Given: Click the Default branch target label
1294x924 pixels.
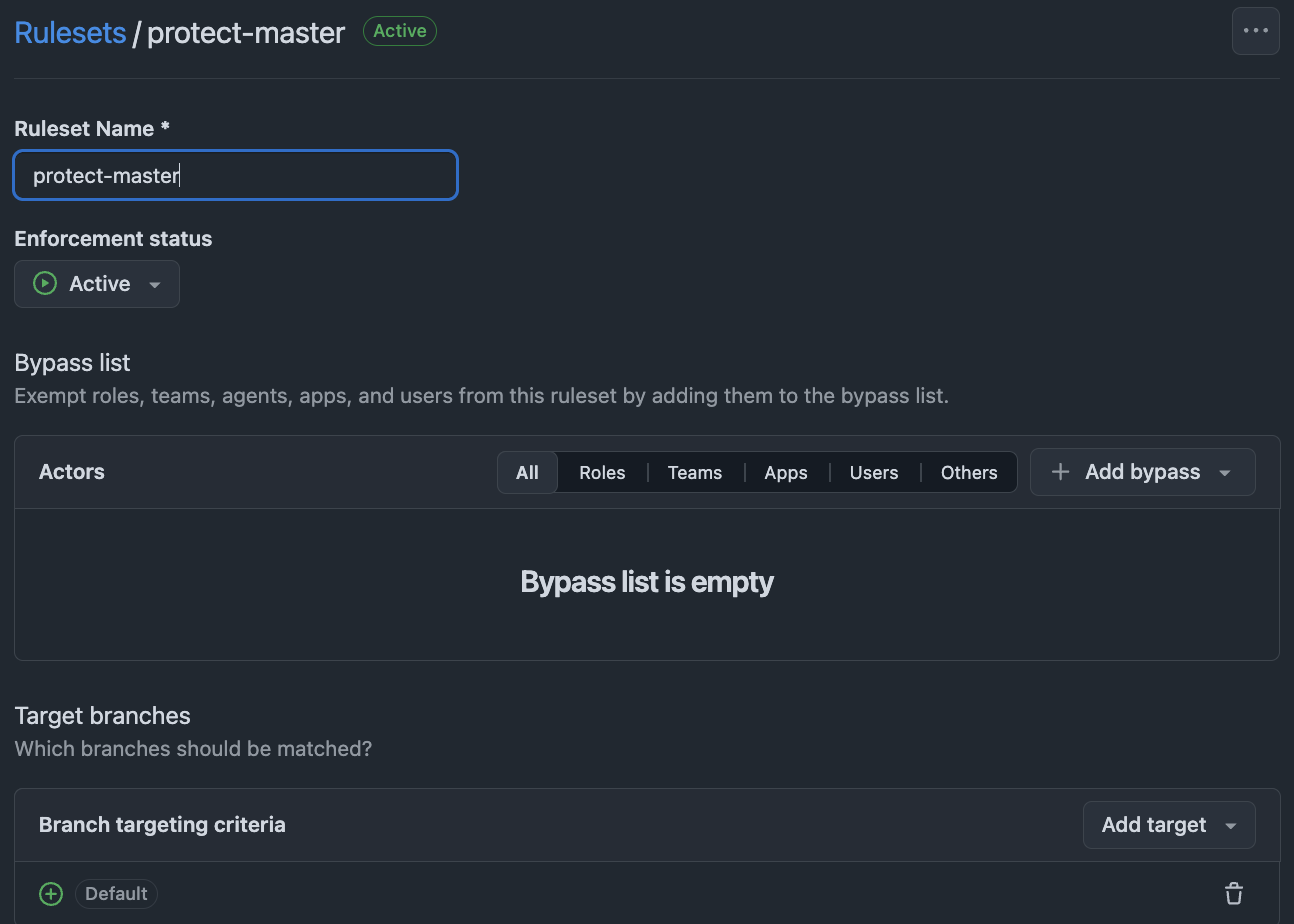Looking at the screenshot, I should tap(116, 894).
